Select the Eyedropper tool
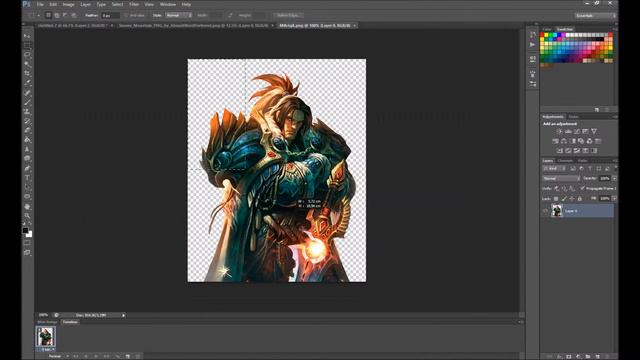Image resolution: width=640 pixels, height=360 pixels. point(27,83)
